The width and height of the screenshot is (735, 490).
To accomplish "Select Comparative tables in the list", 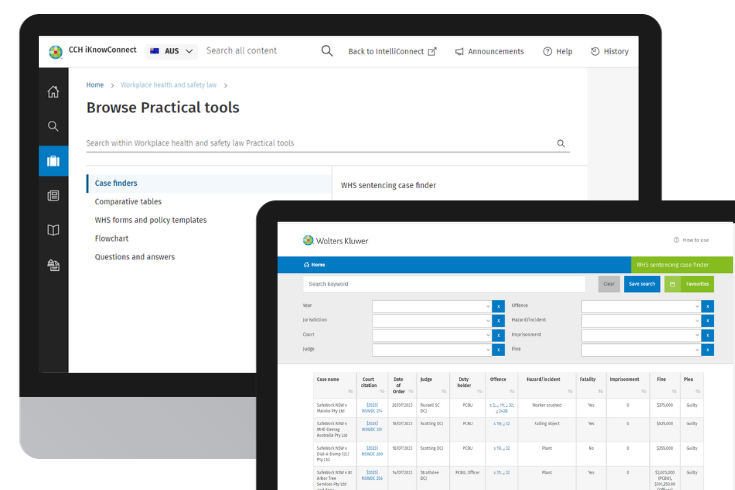I will tap(128, 202).
